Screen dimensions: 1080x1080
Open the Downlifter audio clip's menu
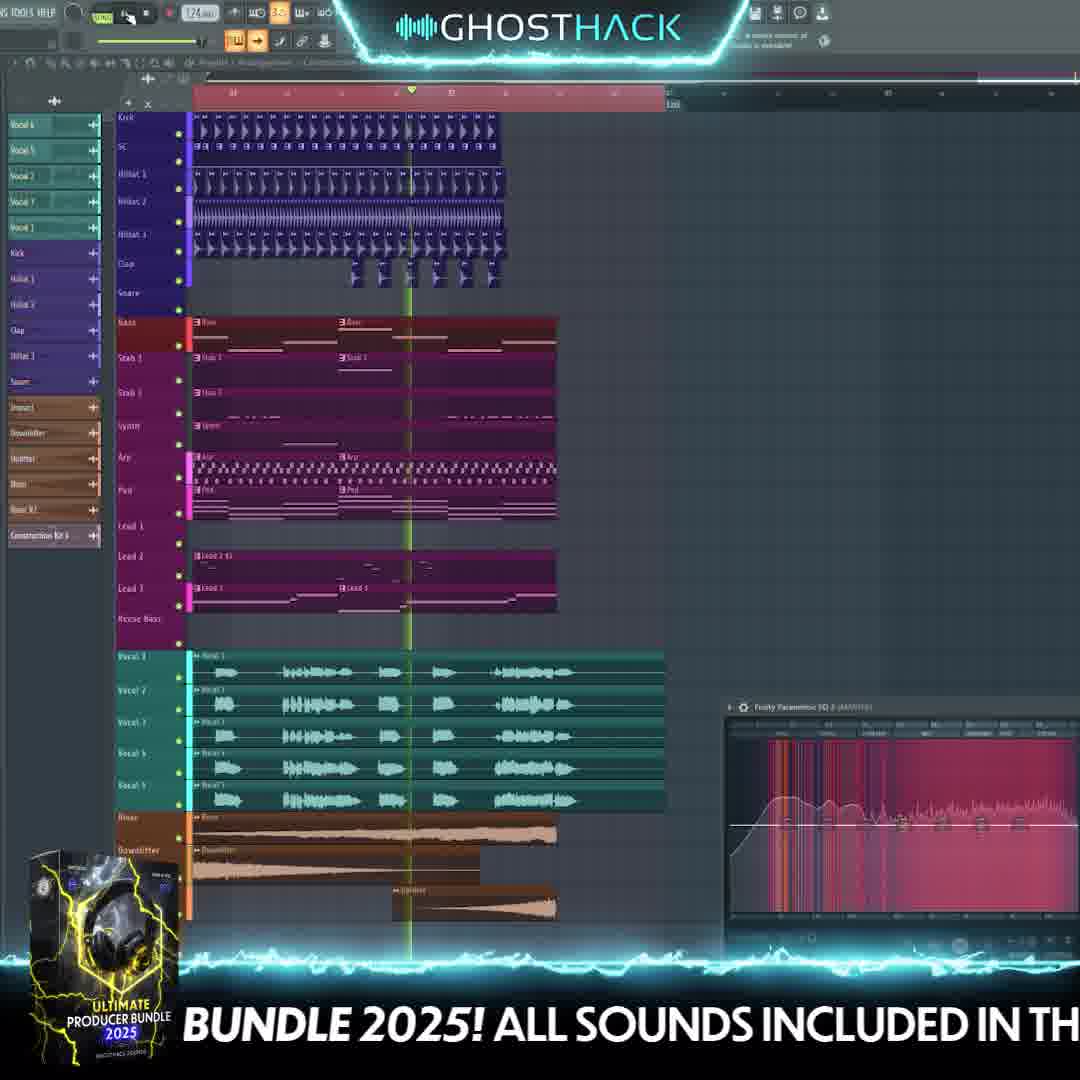[197, 851]
